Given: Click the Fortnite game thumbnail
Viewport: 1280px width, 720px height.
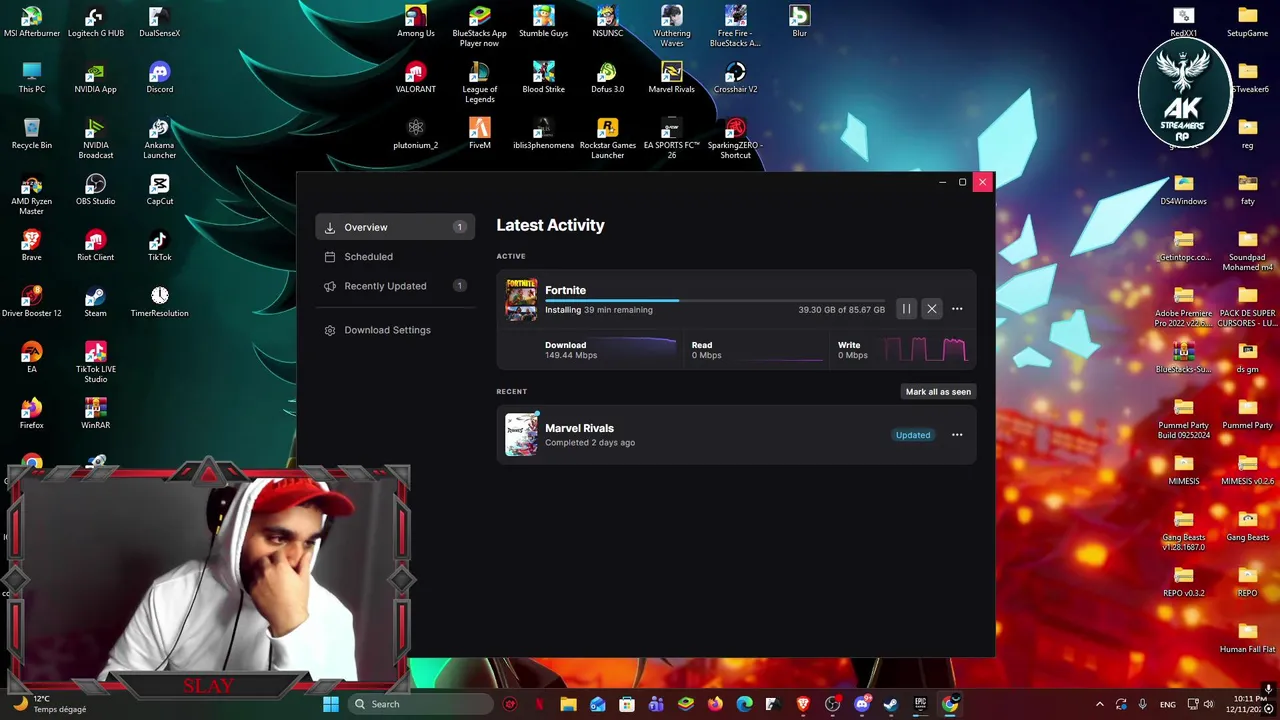Looking at the screenshot, I should pos(521,299).
